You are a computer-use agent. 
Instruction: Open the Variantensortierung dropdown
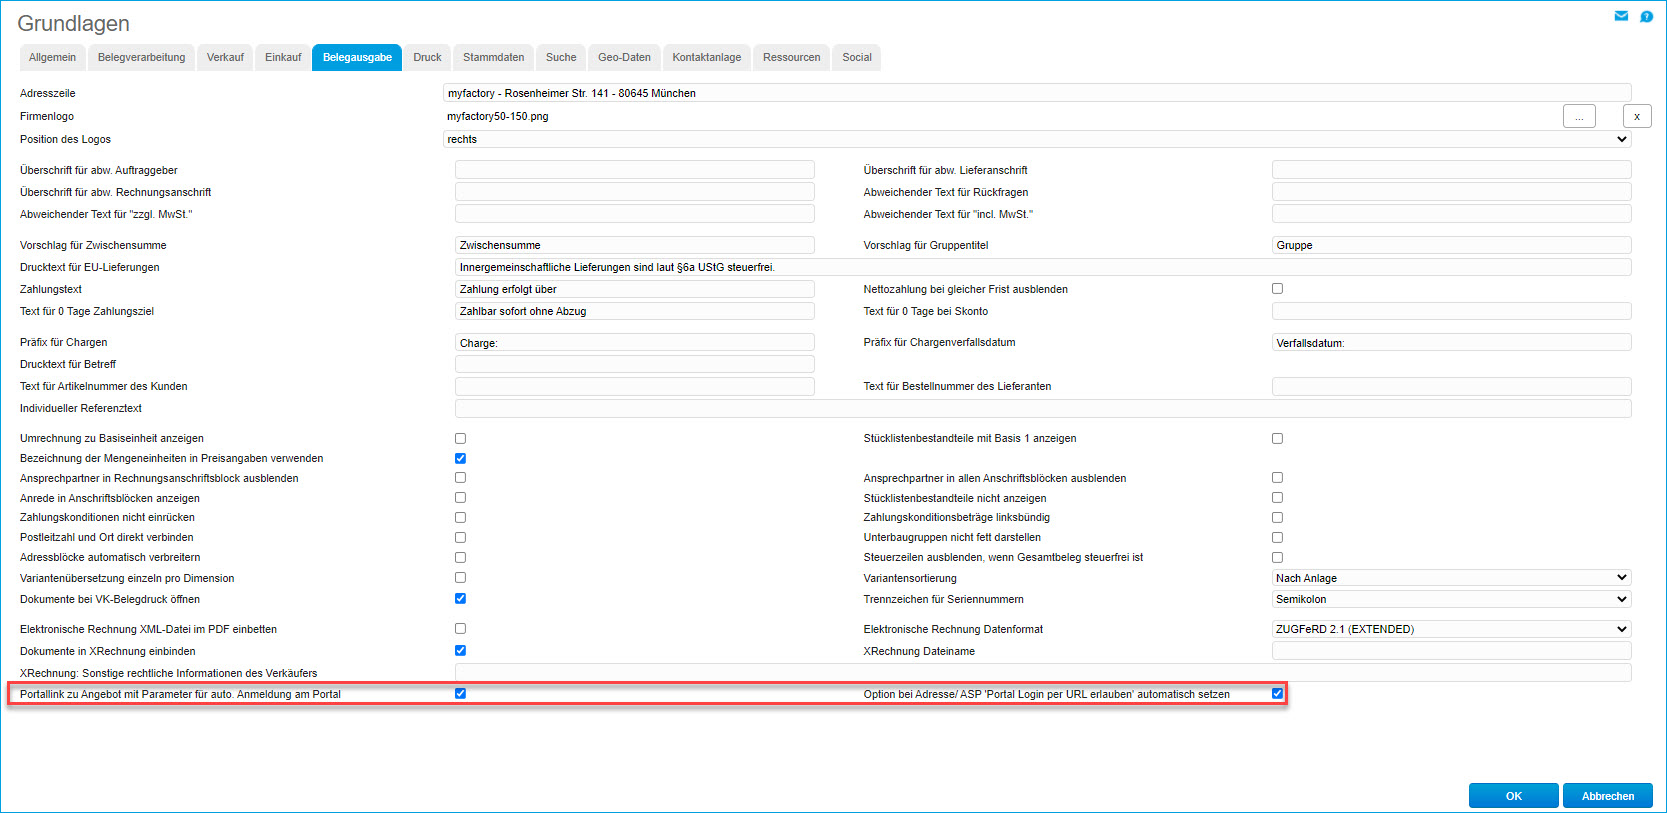1451,578
